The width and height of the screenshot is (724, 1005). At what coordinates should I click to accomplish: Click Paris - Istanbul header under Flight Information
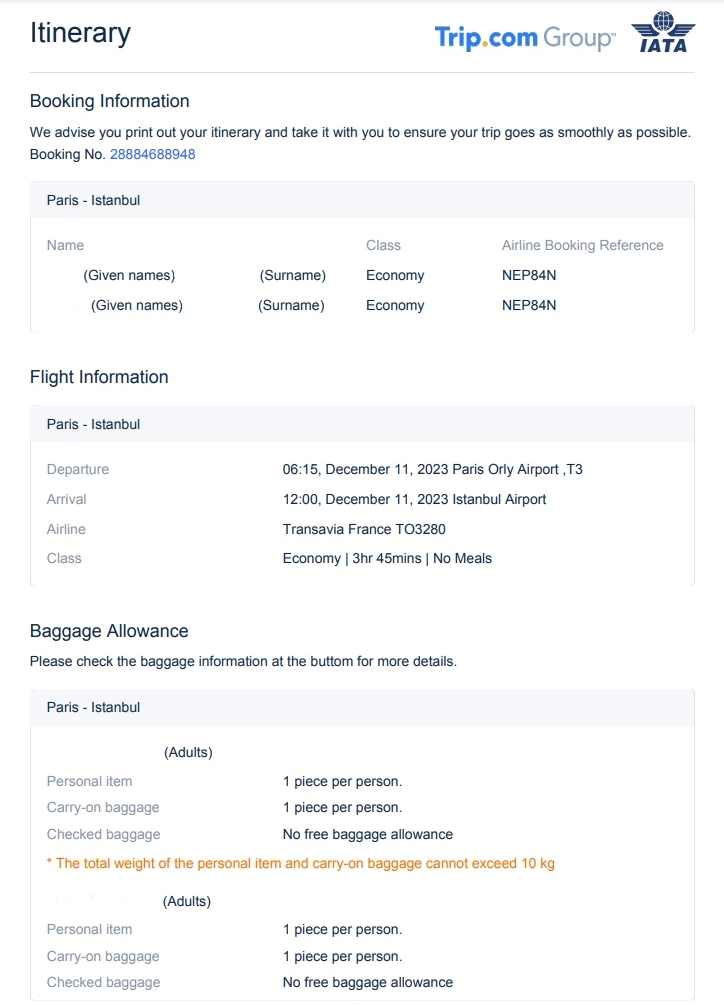click(93, 424)
